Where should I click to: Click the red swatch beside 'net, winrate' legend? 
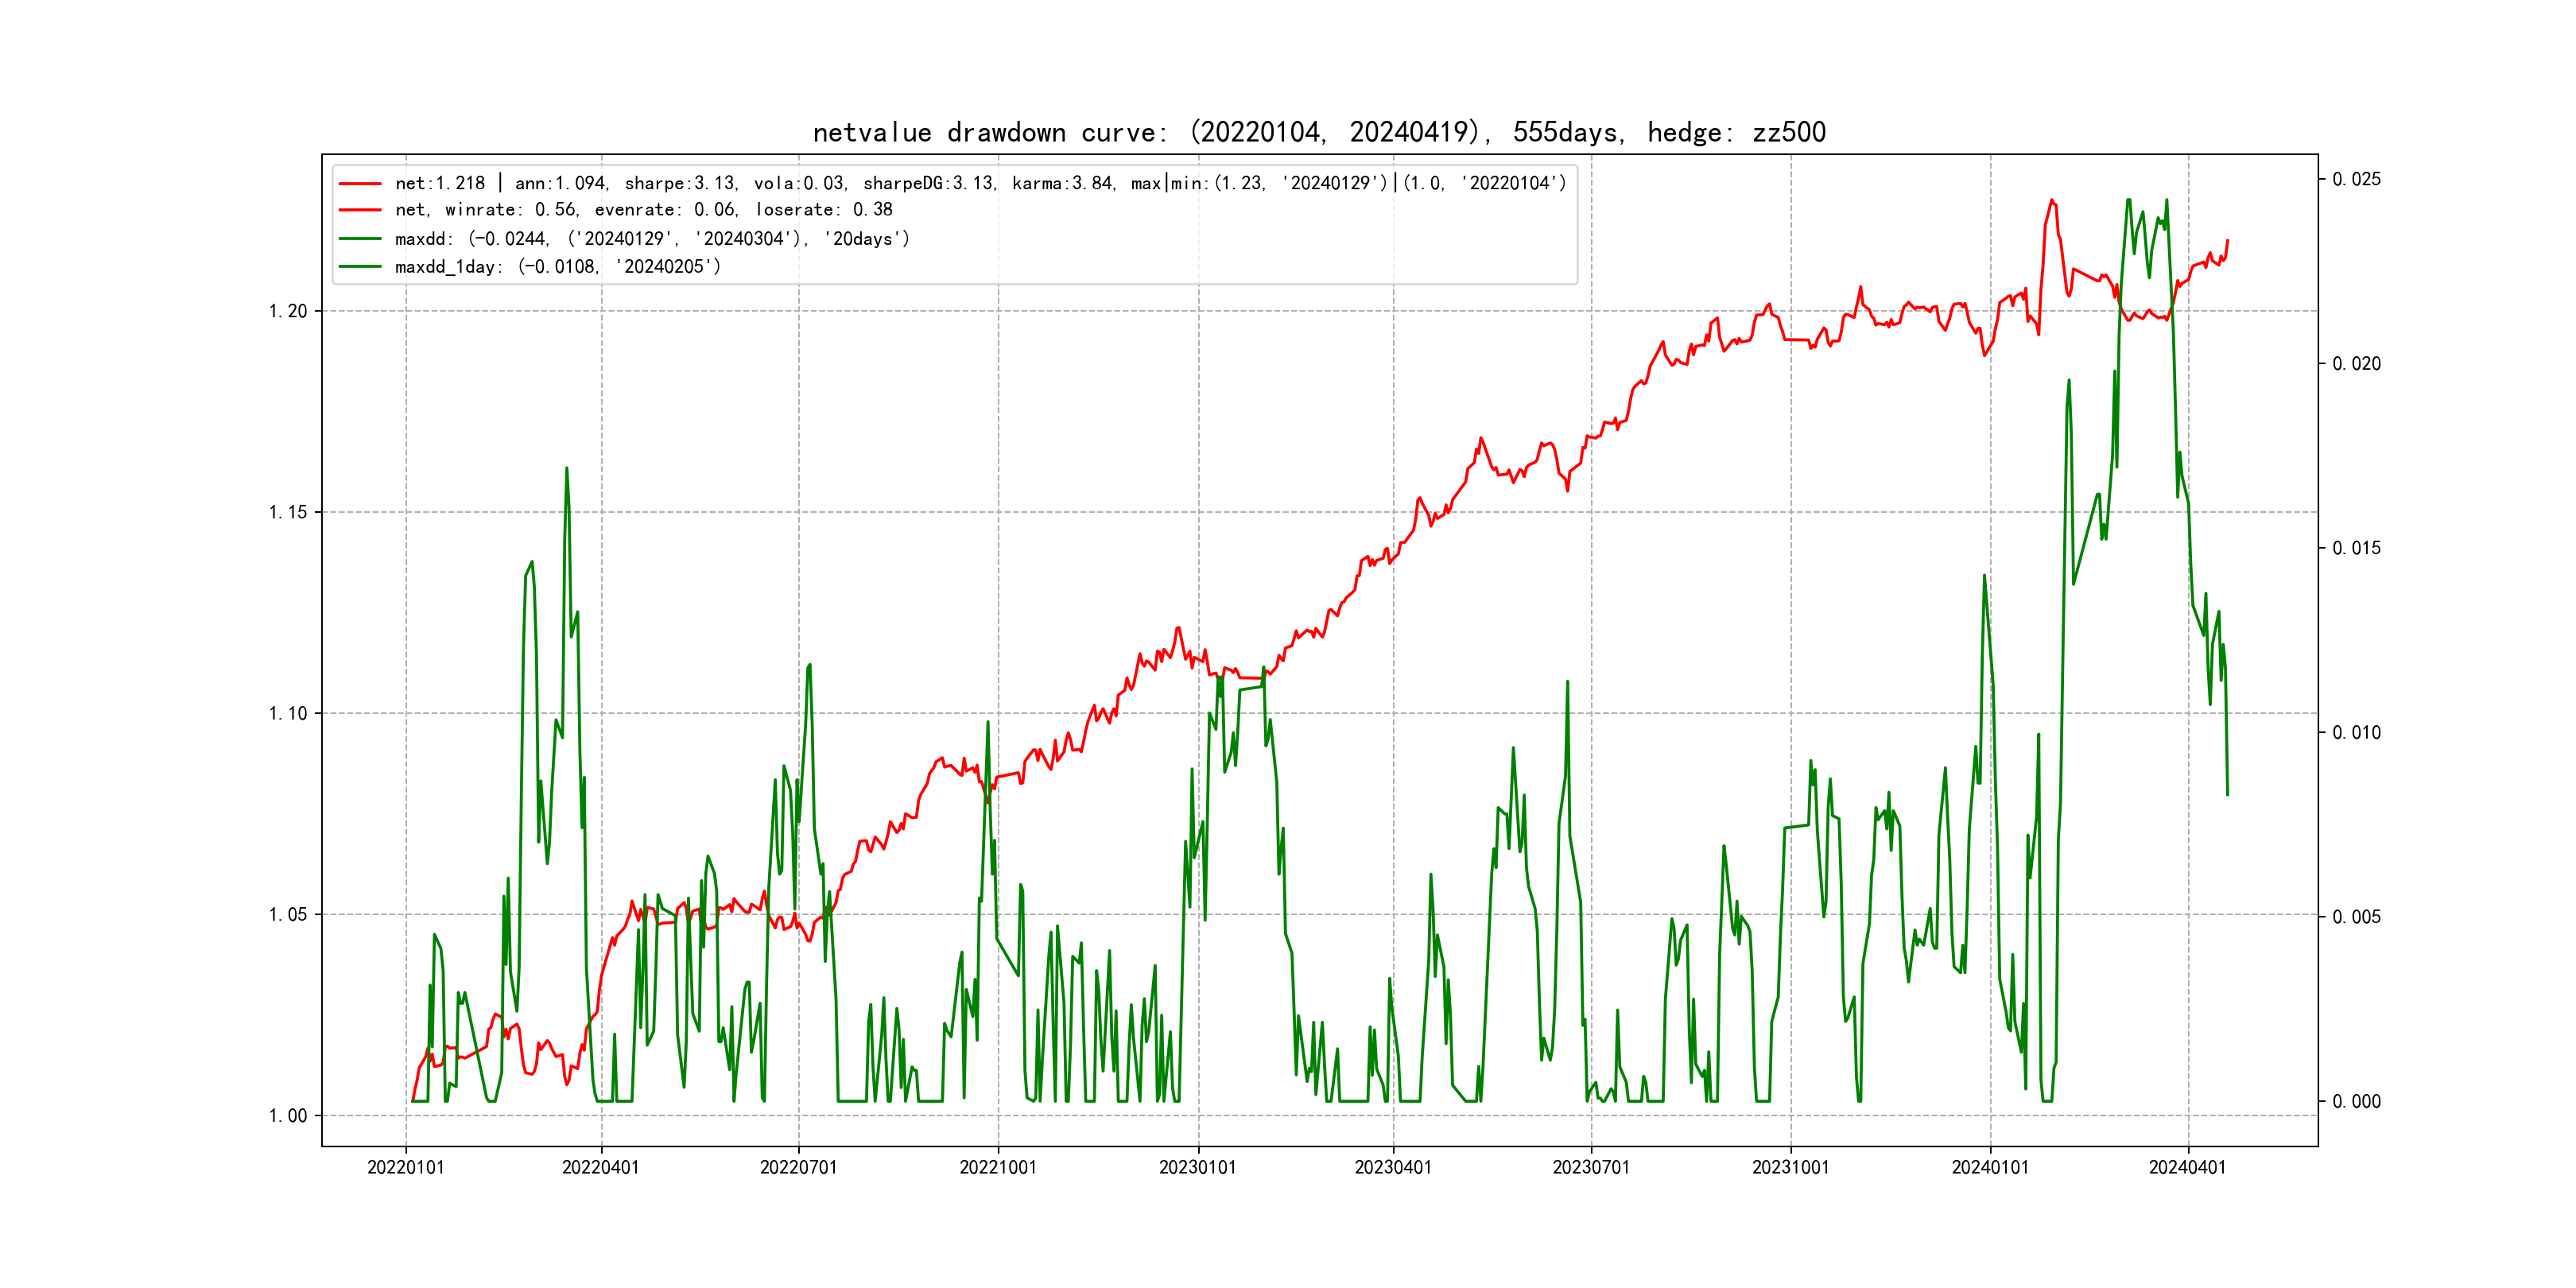[x=360, y=210]
